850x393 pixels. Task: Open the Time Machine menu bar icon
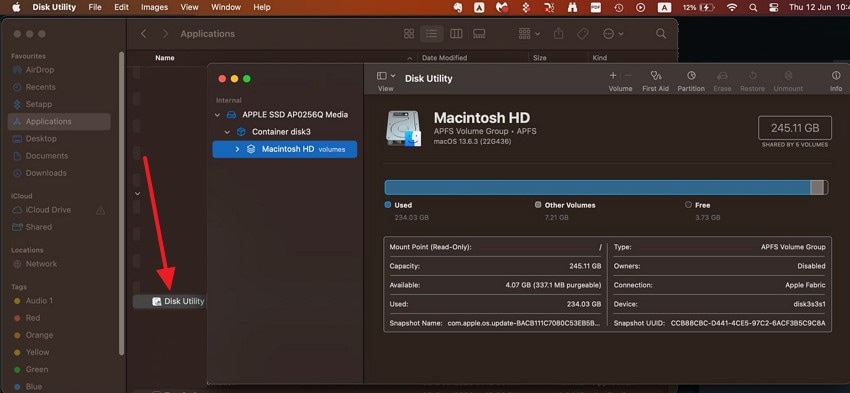click(x=619, y=8)
